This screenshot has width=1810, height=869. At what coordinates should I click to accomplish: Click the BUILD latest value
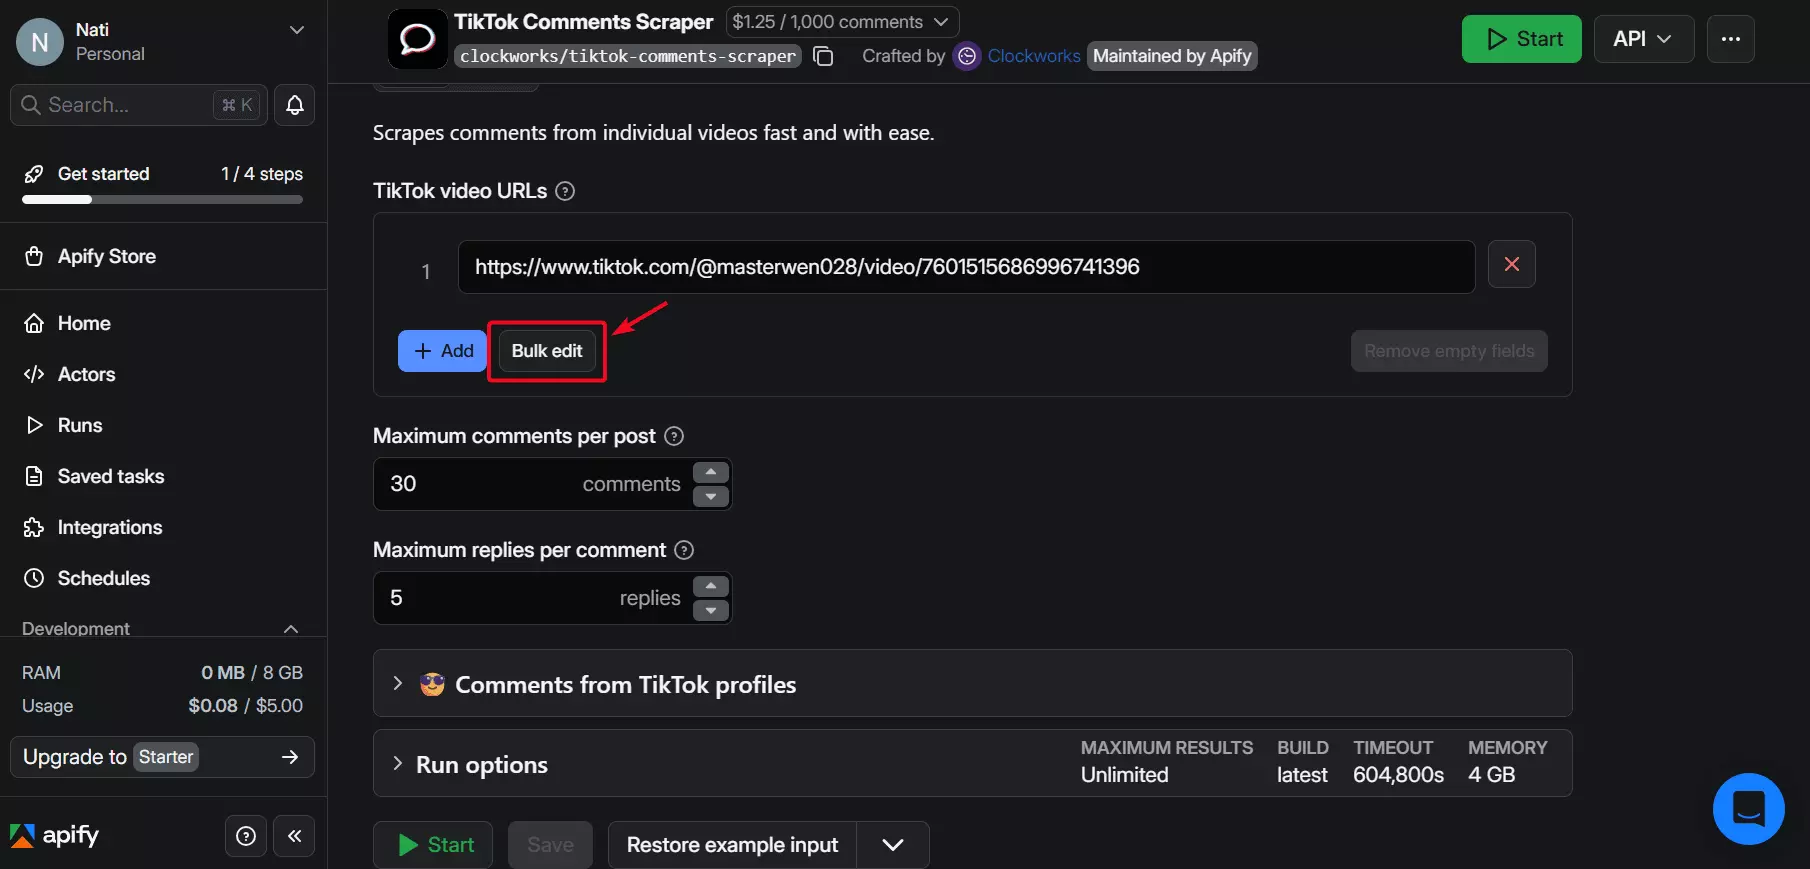click(x=1302, y=775)
